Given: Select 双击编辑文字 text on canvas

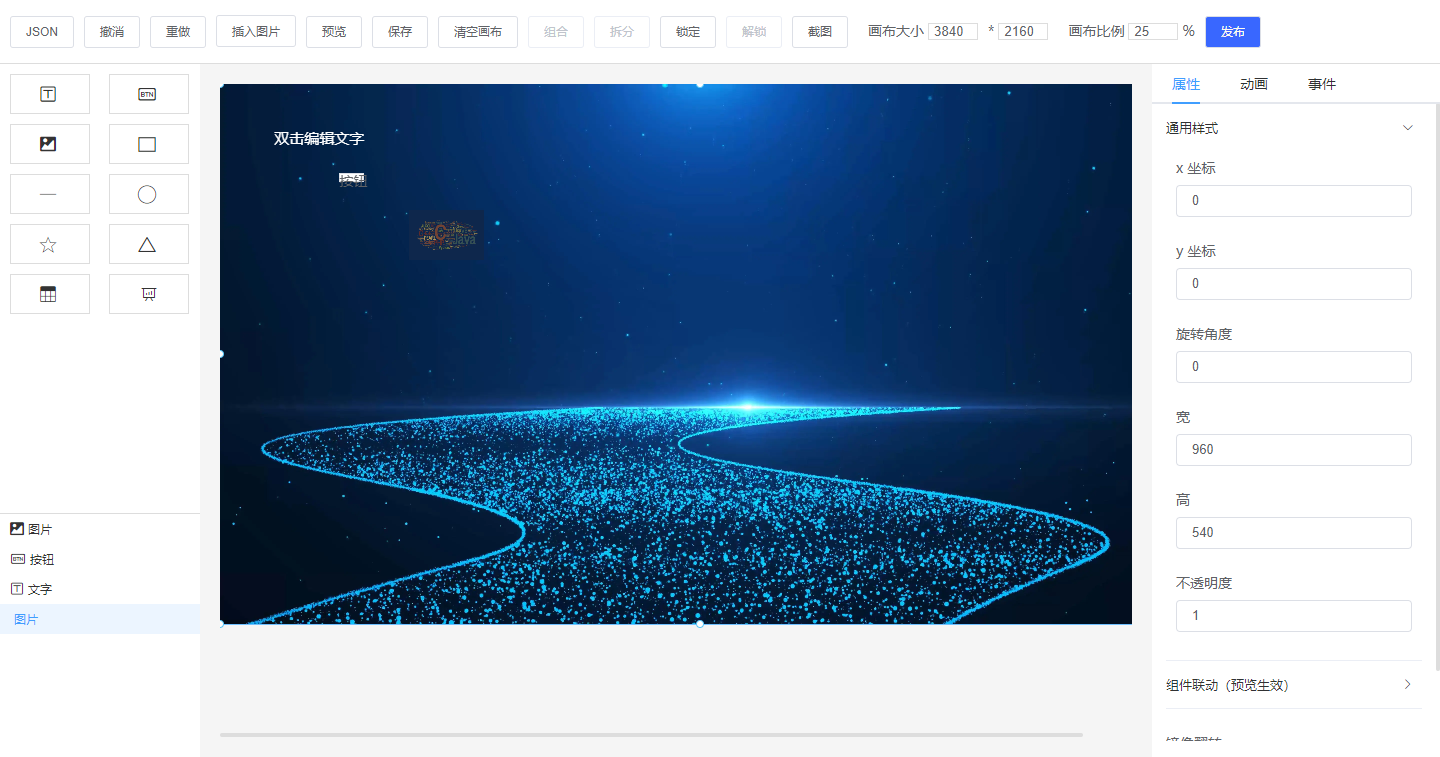Looking at the screenshot, I should 319,139.
